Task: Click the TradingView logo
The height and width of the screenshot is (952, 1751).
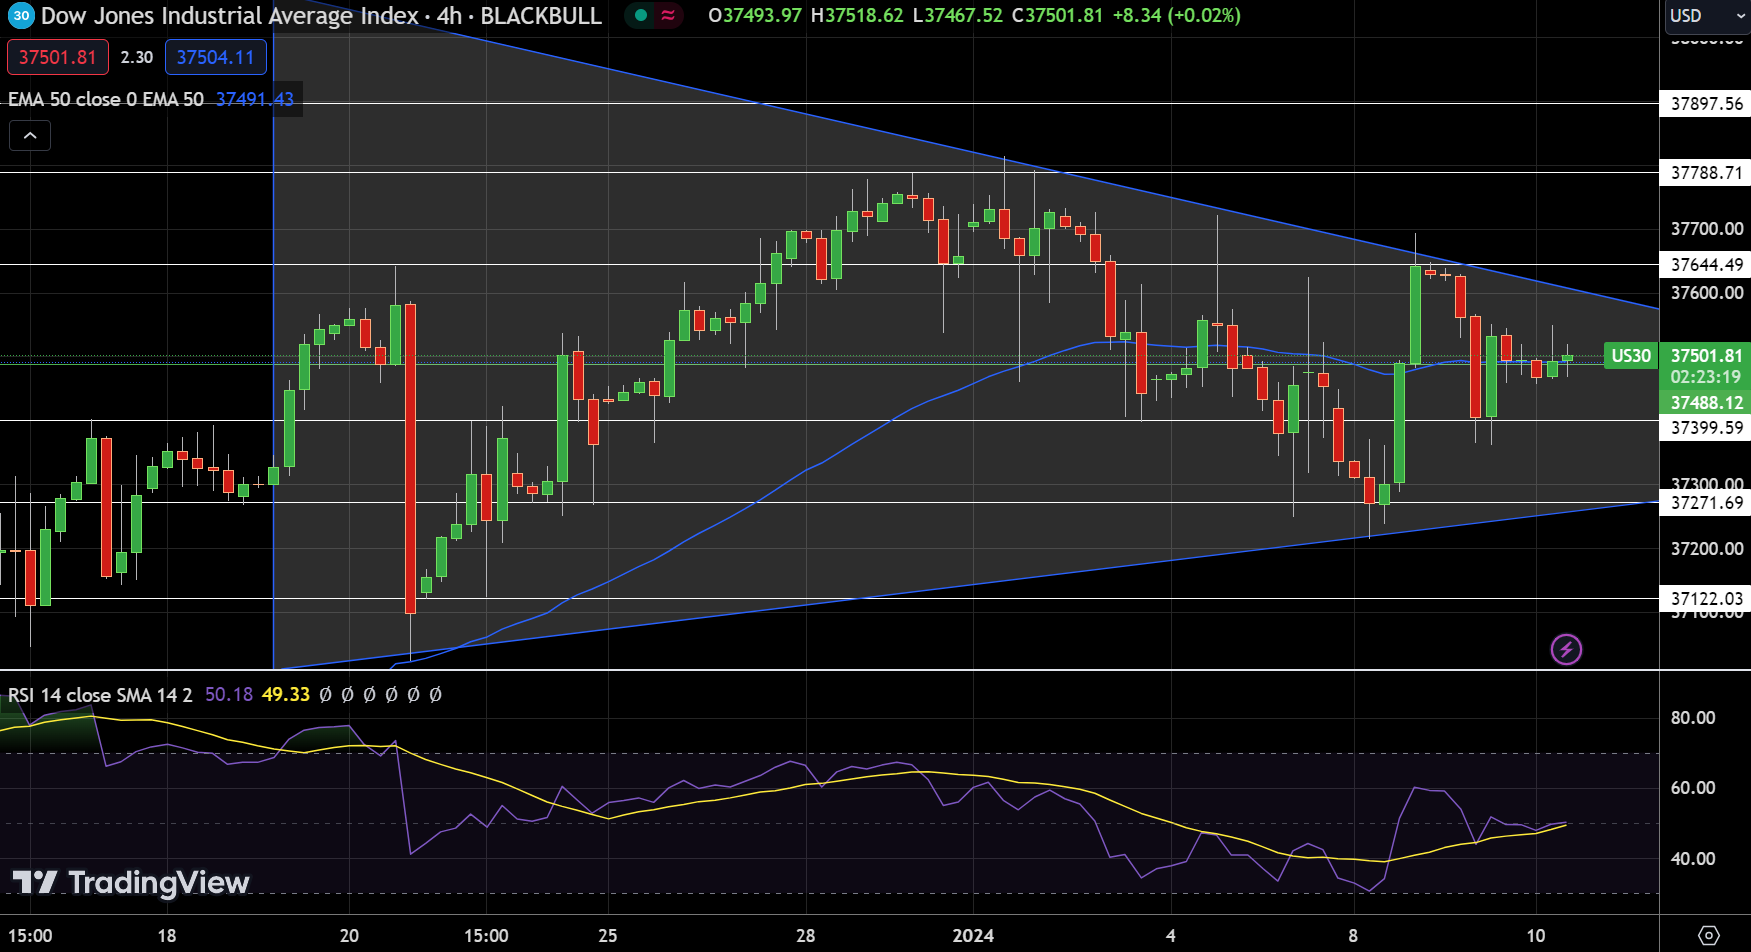Action: coord(131,882)
